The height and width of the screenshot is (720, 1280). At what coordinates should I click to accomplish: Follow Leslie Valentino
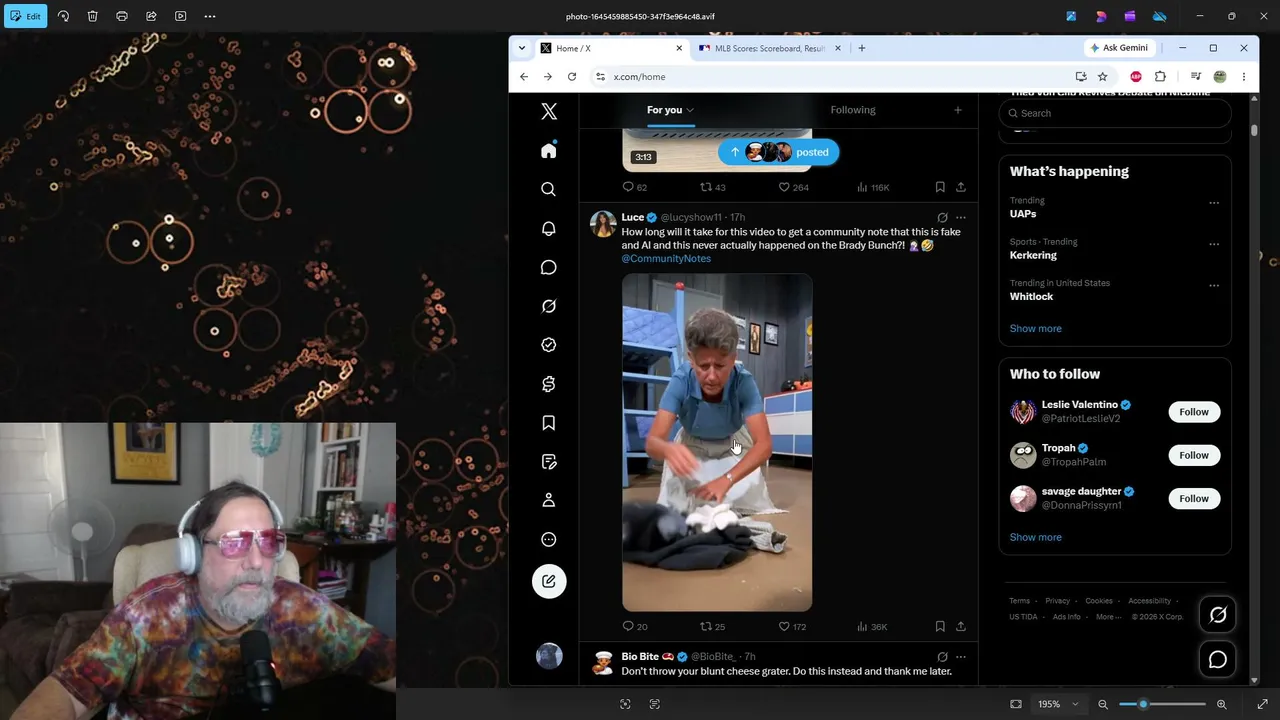(1194, 412)
